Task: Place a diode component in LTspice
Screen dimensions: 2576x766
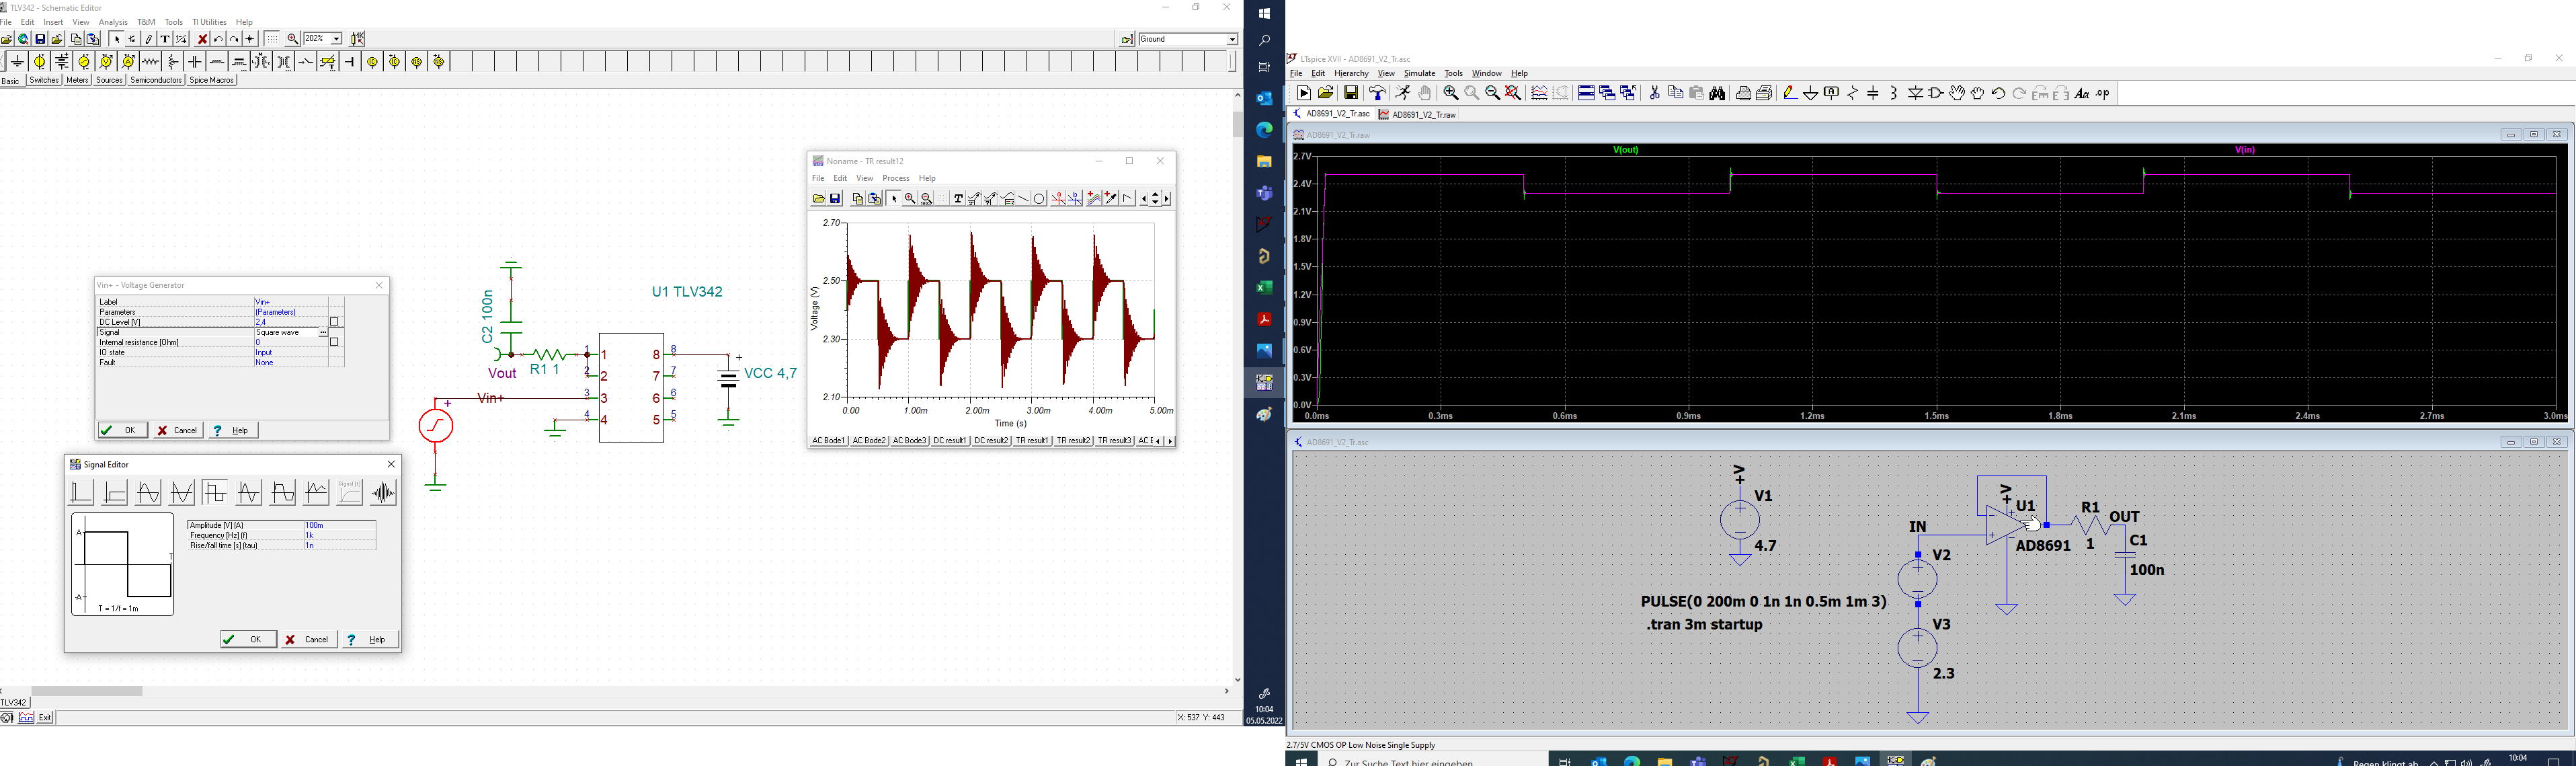Action: [1915, 93]
